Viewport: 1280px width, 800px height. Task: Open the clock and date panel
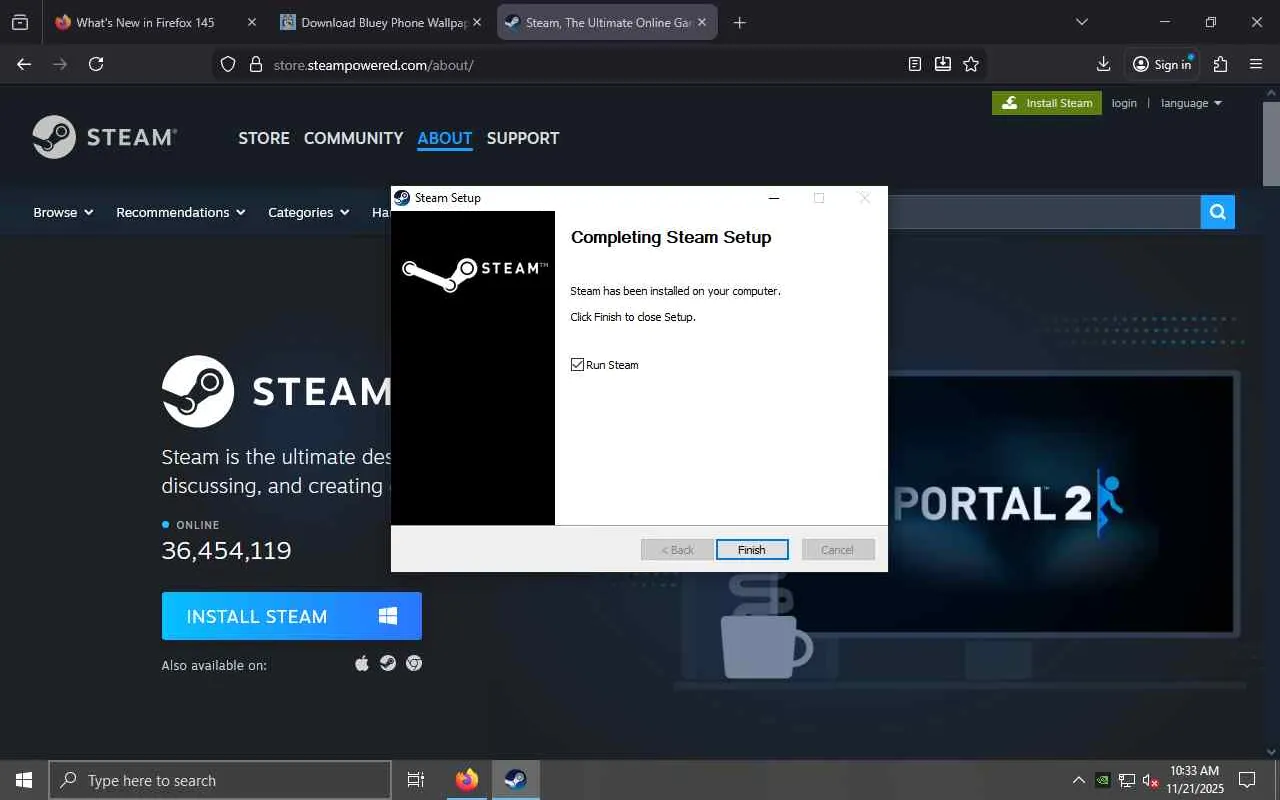(1194, 780)
